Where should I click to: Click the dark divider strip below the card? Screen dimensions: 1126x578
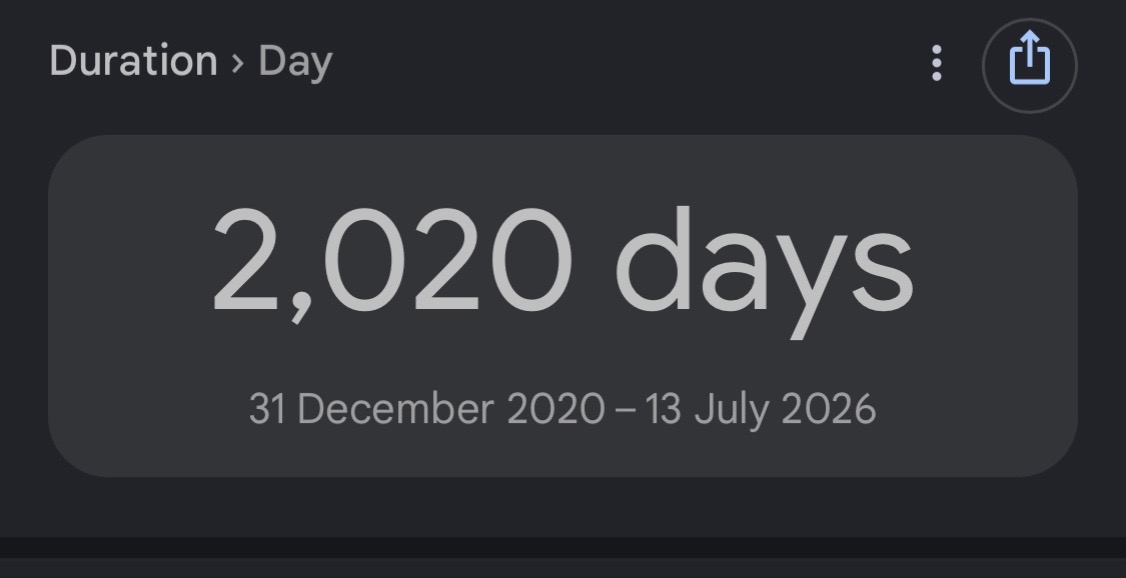[563, 547]
